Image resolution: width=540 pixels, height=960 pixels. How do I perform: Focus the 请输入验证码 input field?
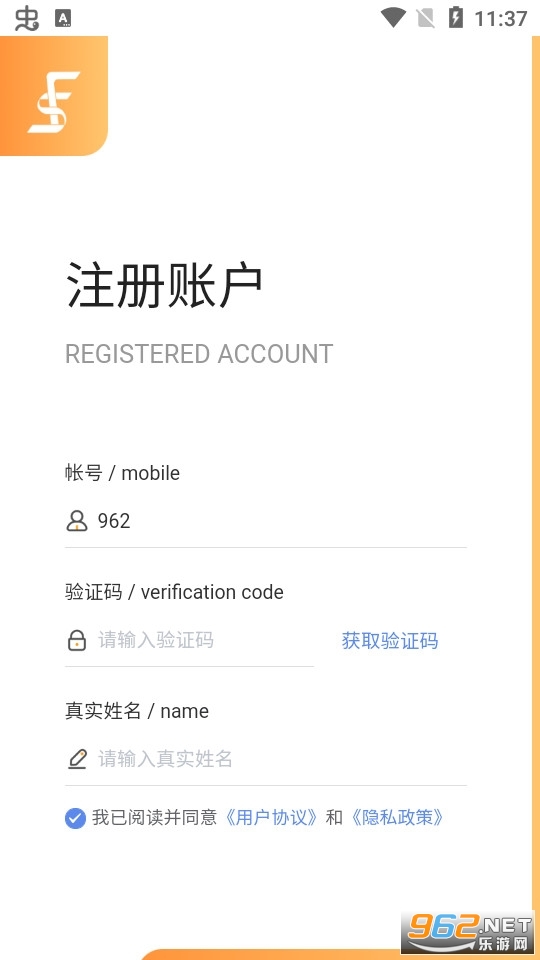pos(190,640)
